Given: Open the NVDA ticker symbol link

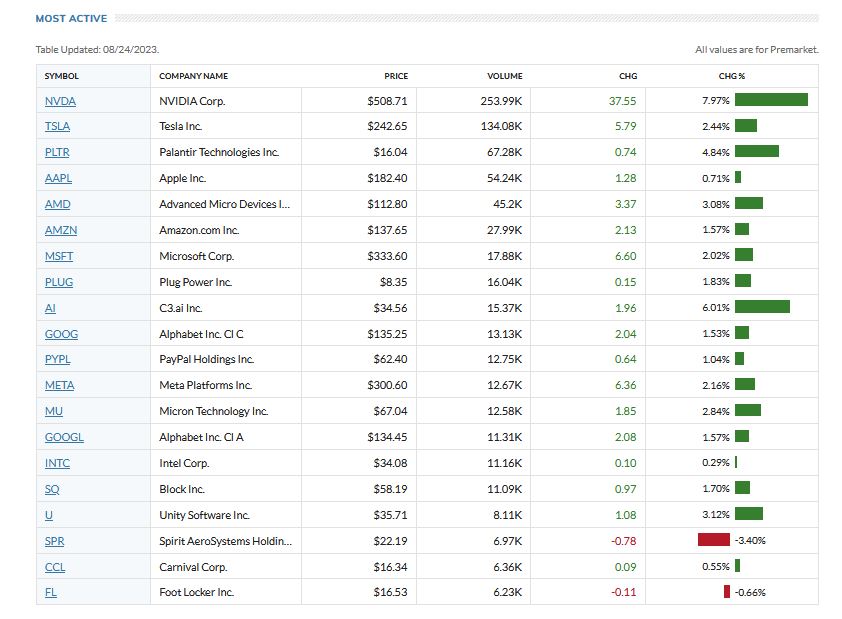Looking at the screenshot, I should 60,101.
